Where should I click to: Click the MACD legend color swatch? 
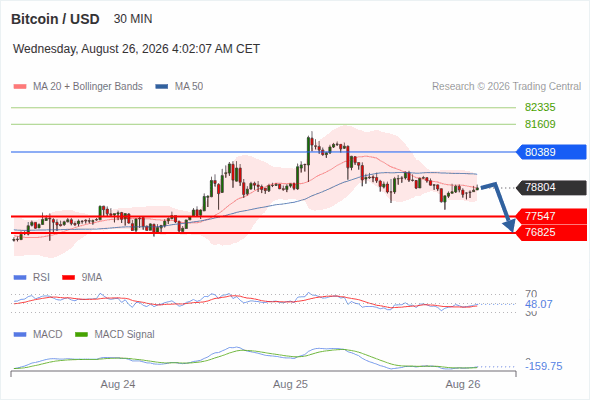[x=20, y=335]
